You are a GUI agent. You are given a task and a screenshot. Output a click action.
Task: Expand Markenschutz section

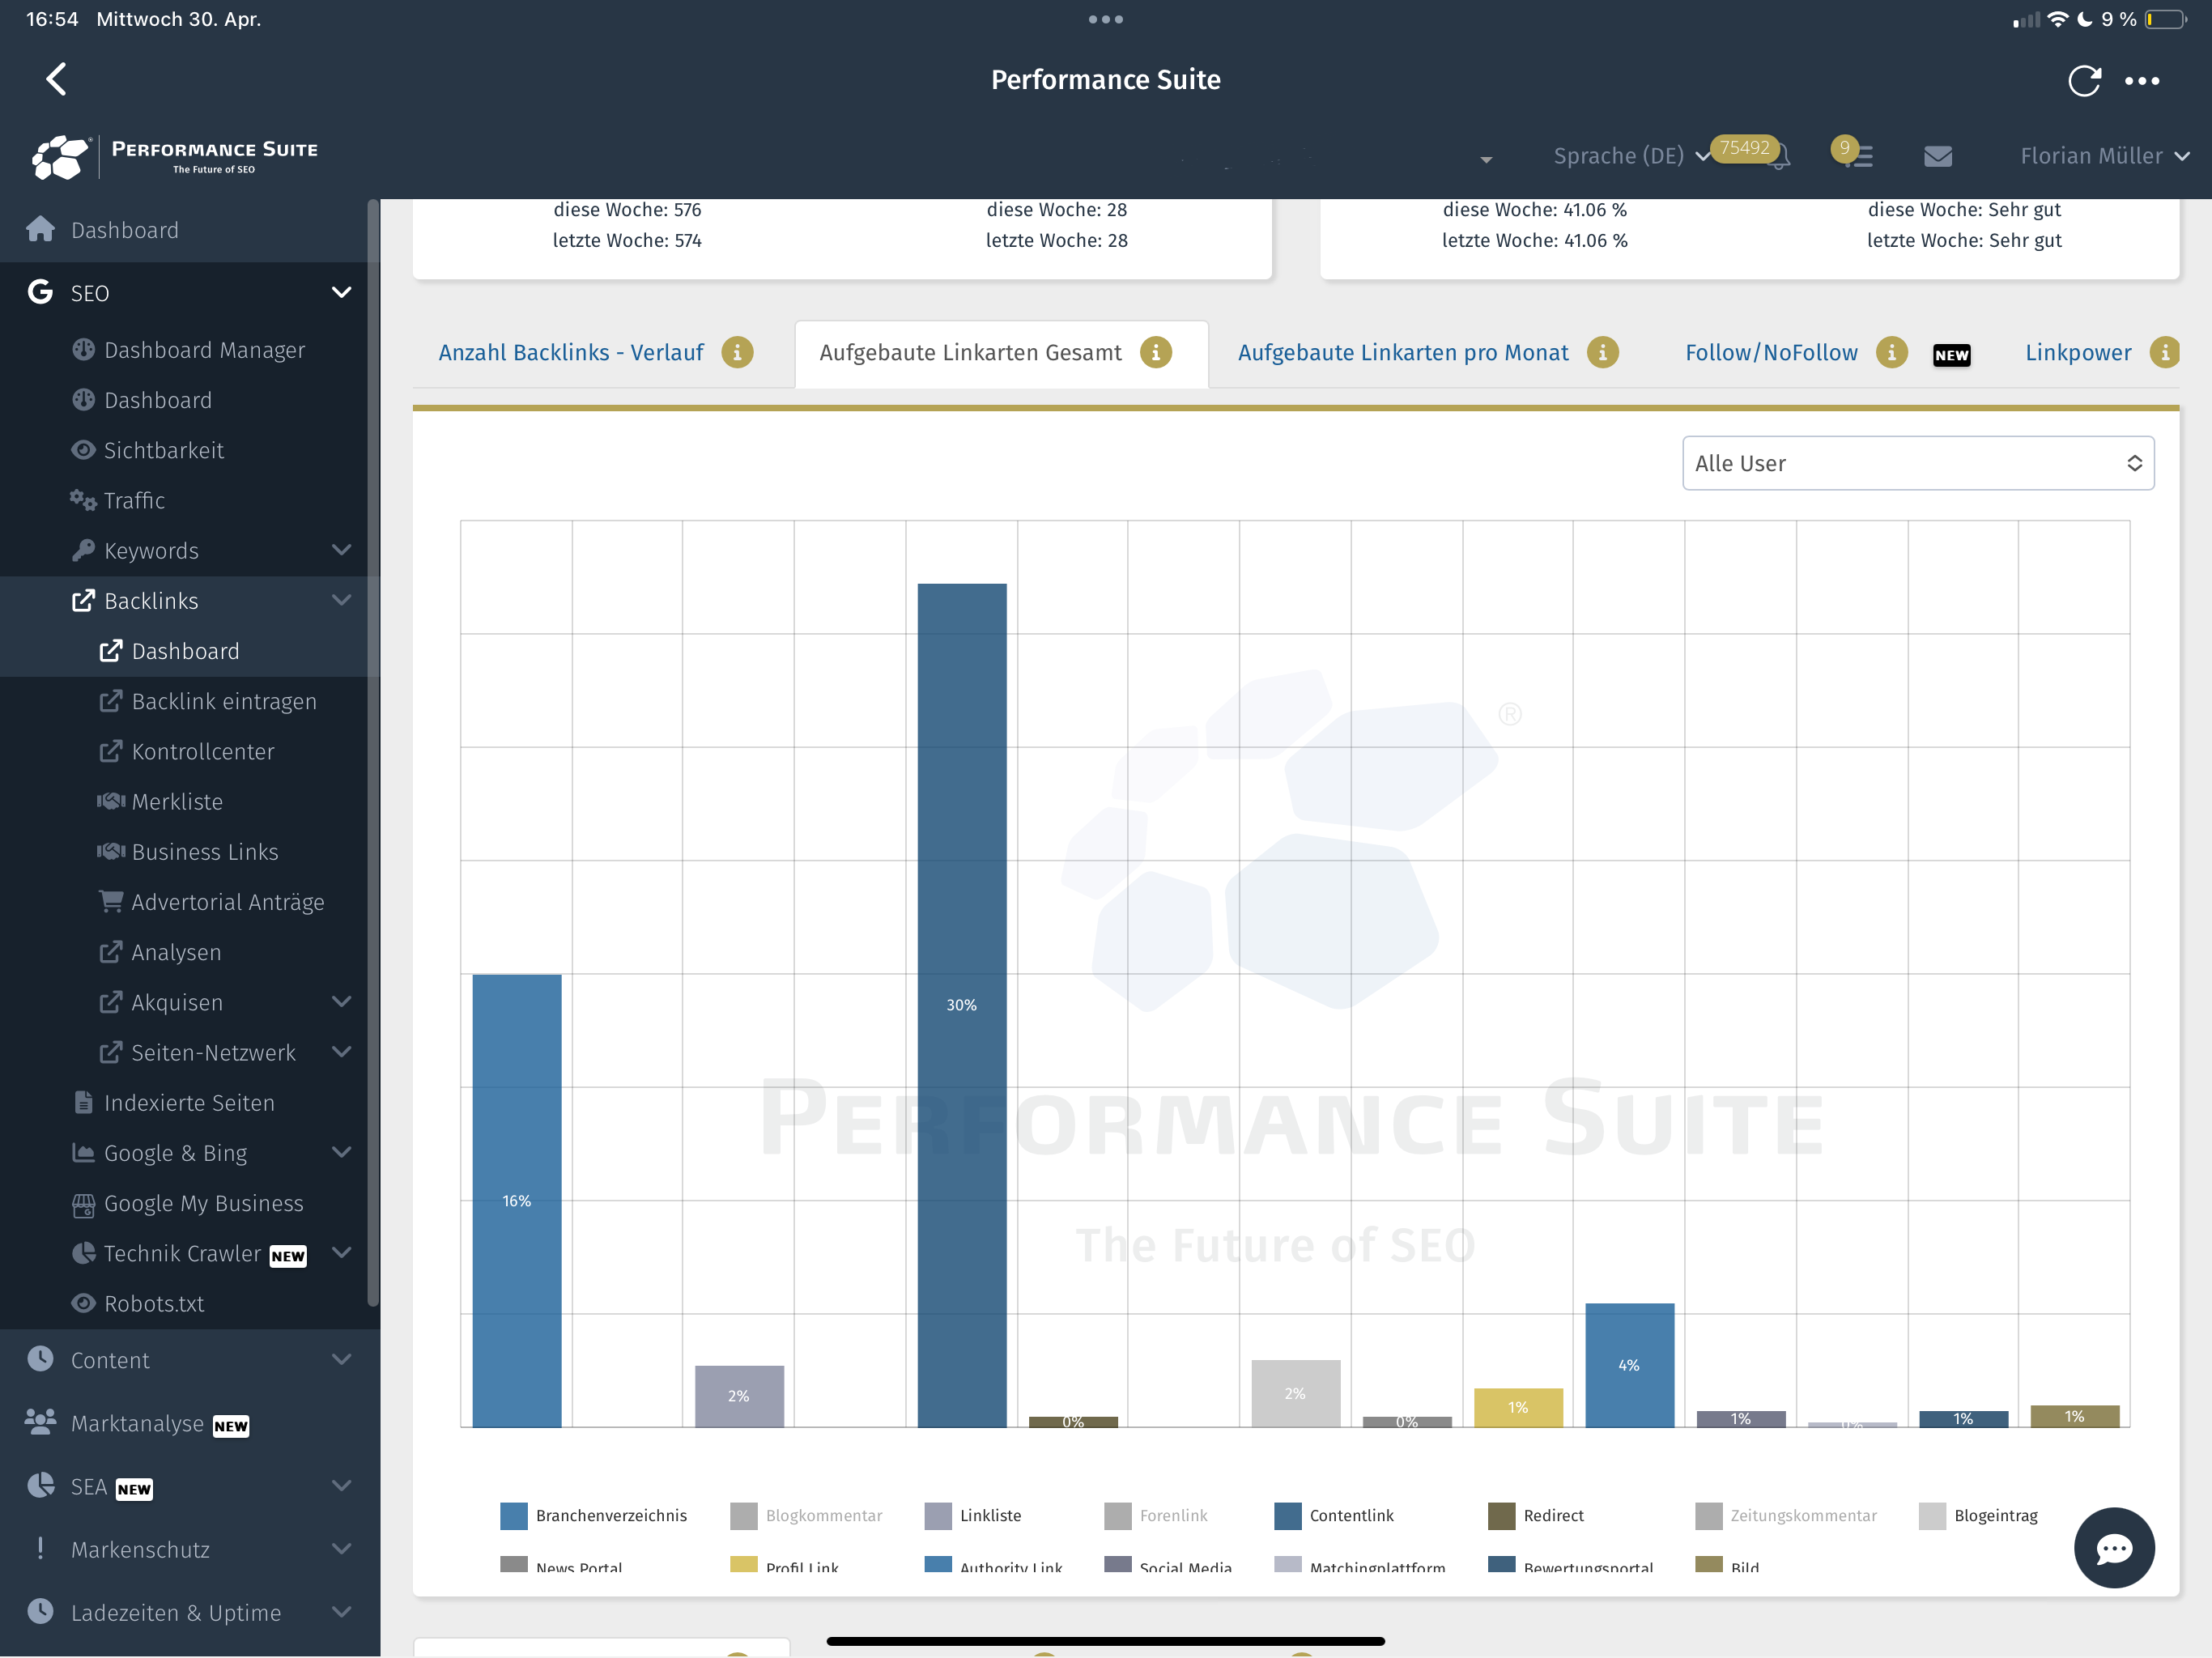pos(341,1549)
